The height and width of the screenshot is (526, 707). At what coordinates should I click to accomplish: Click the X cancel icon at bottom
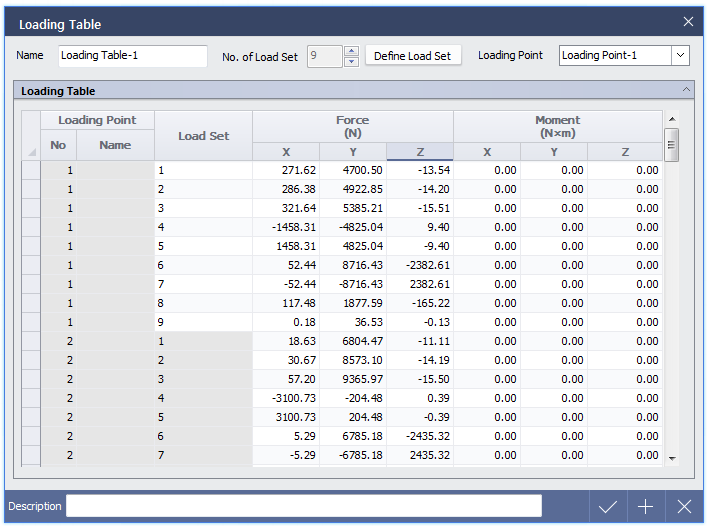pos(684,507)
